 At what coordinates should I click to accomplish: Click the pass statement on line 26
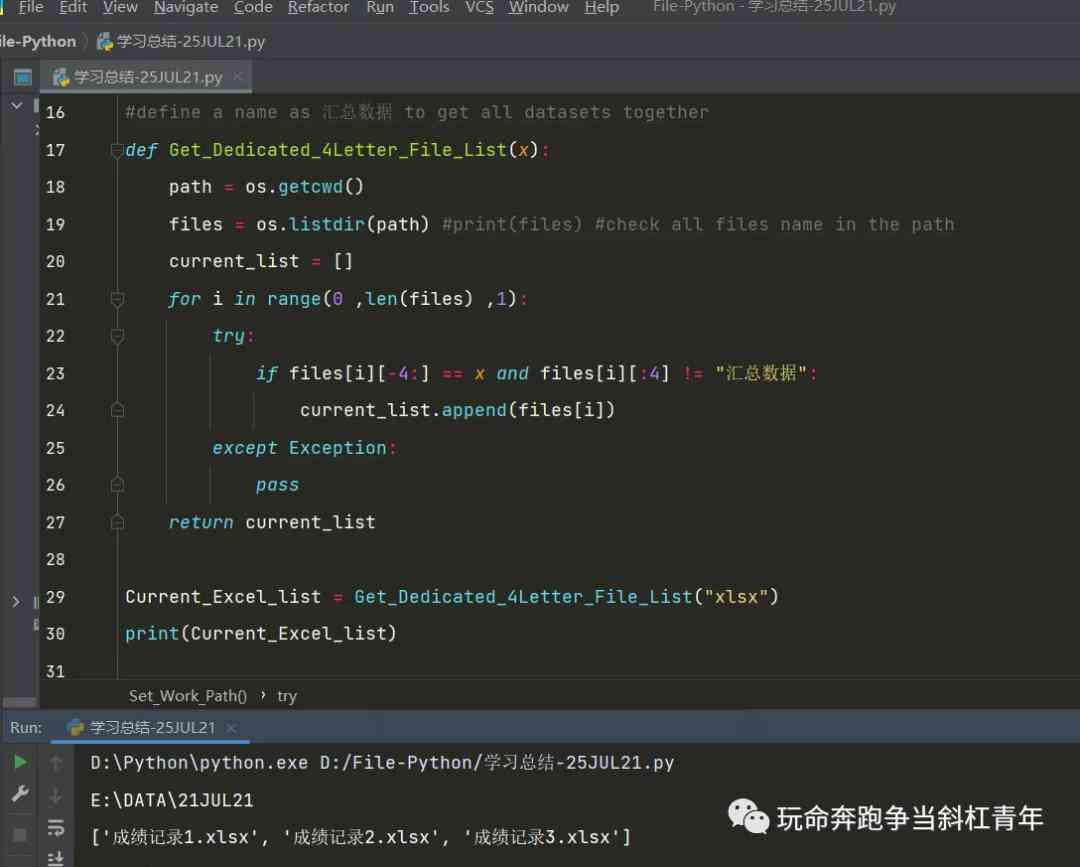(277, 485)
